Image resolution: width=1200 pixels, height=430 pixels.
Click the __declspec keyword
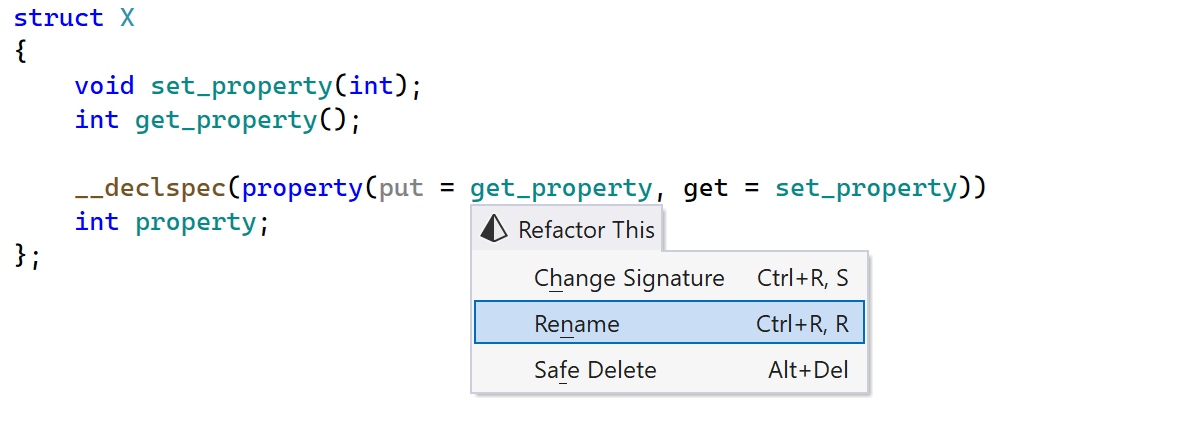pos(150,188)
